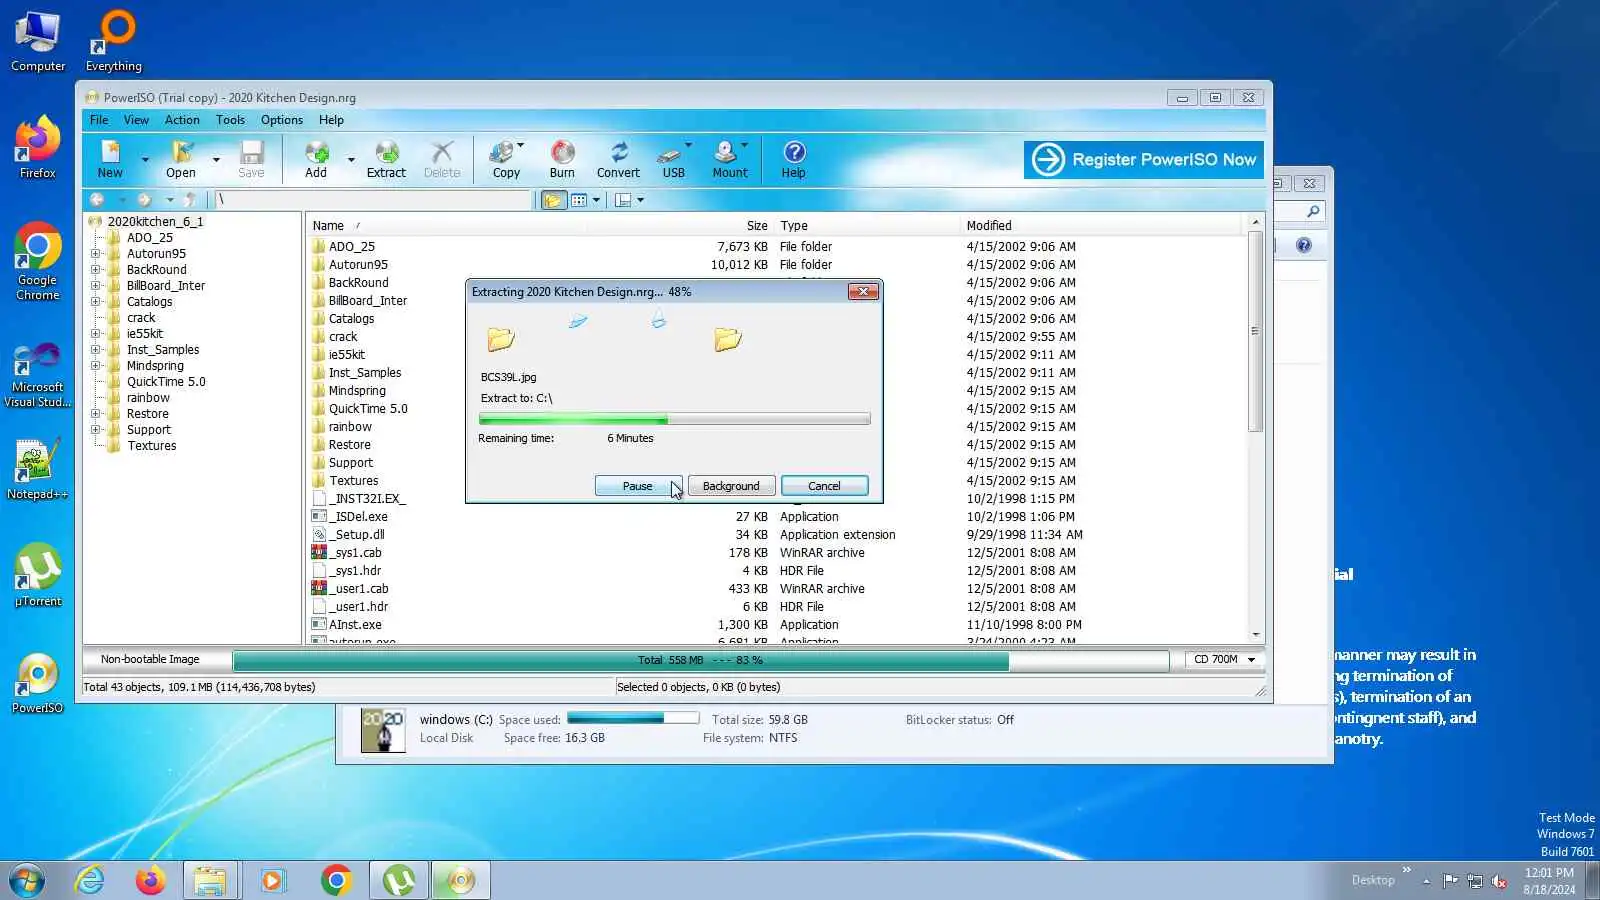Screen dimensions: 1600x900
Task: Click the navigate Forward arrow icon
Action: (144, 200)
